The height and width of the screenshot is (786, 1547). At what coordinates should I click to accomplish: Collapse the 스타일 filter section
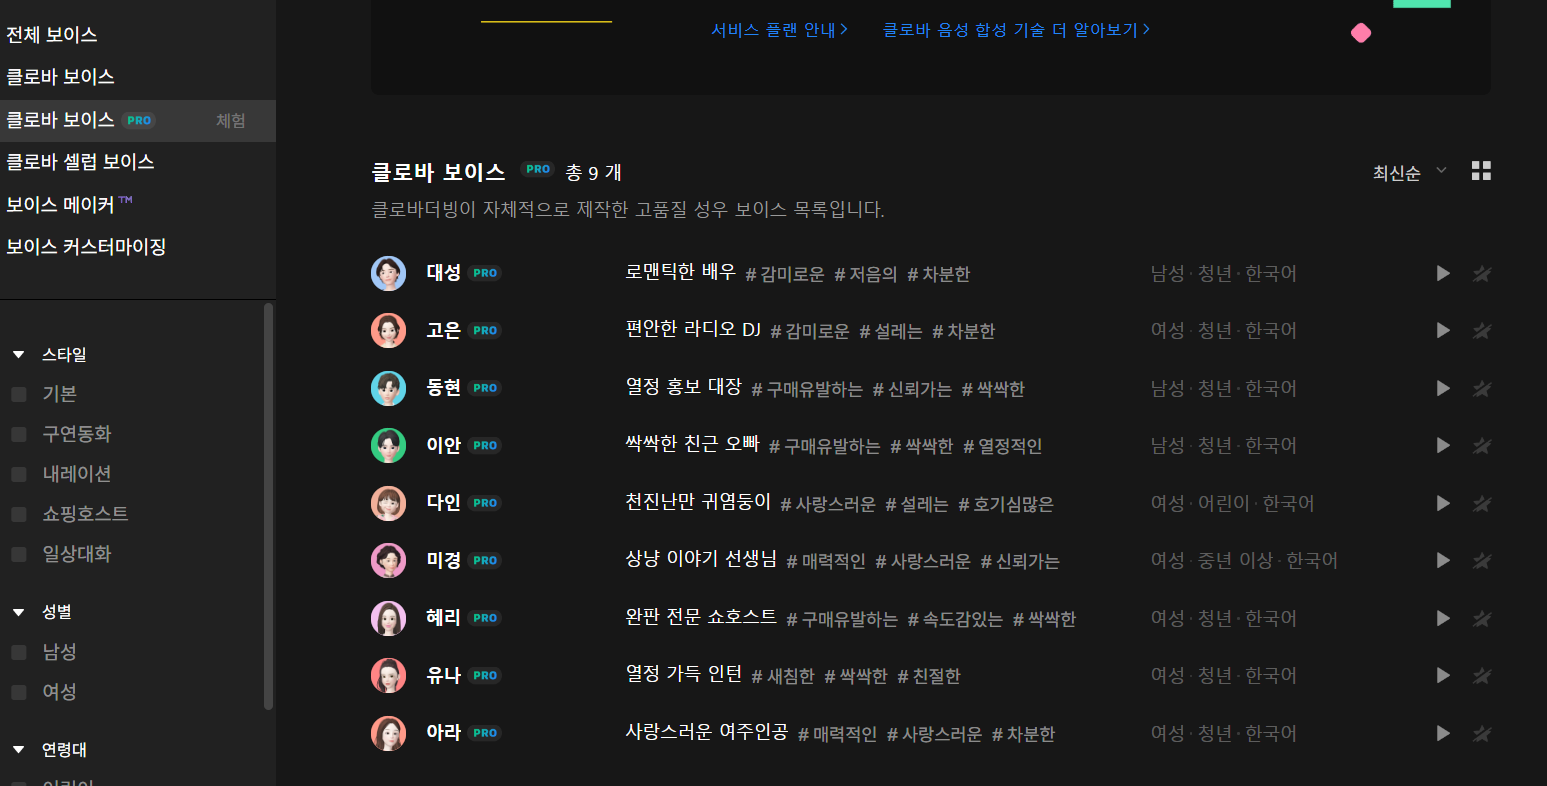click(19, 355)
